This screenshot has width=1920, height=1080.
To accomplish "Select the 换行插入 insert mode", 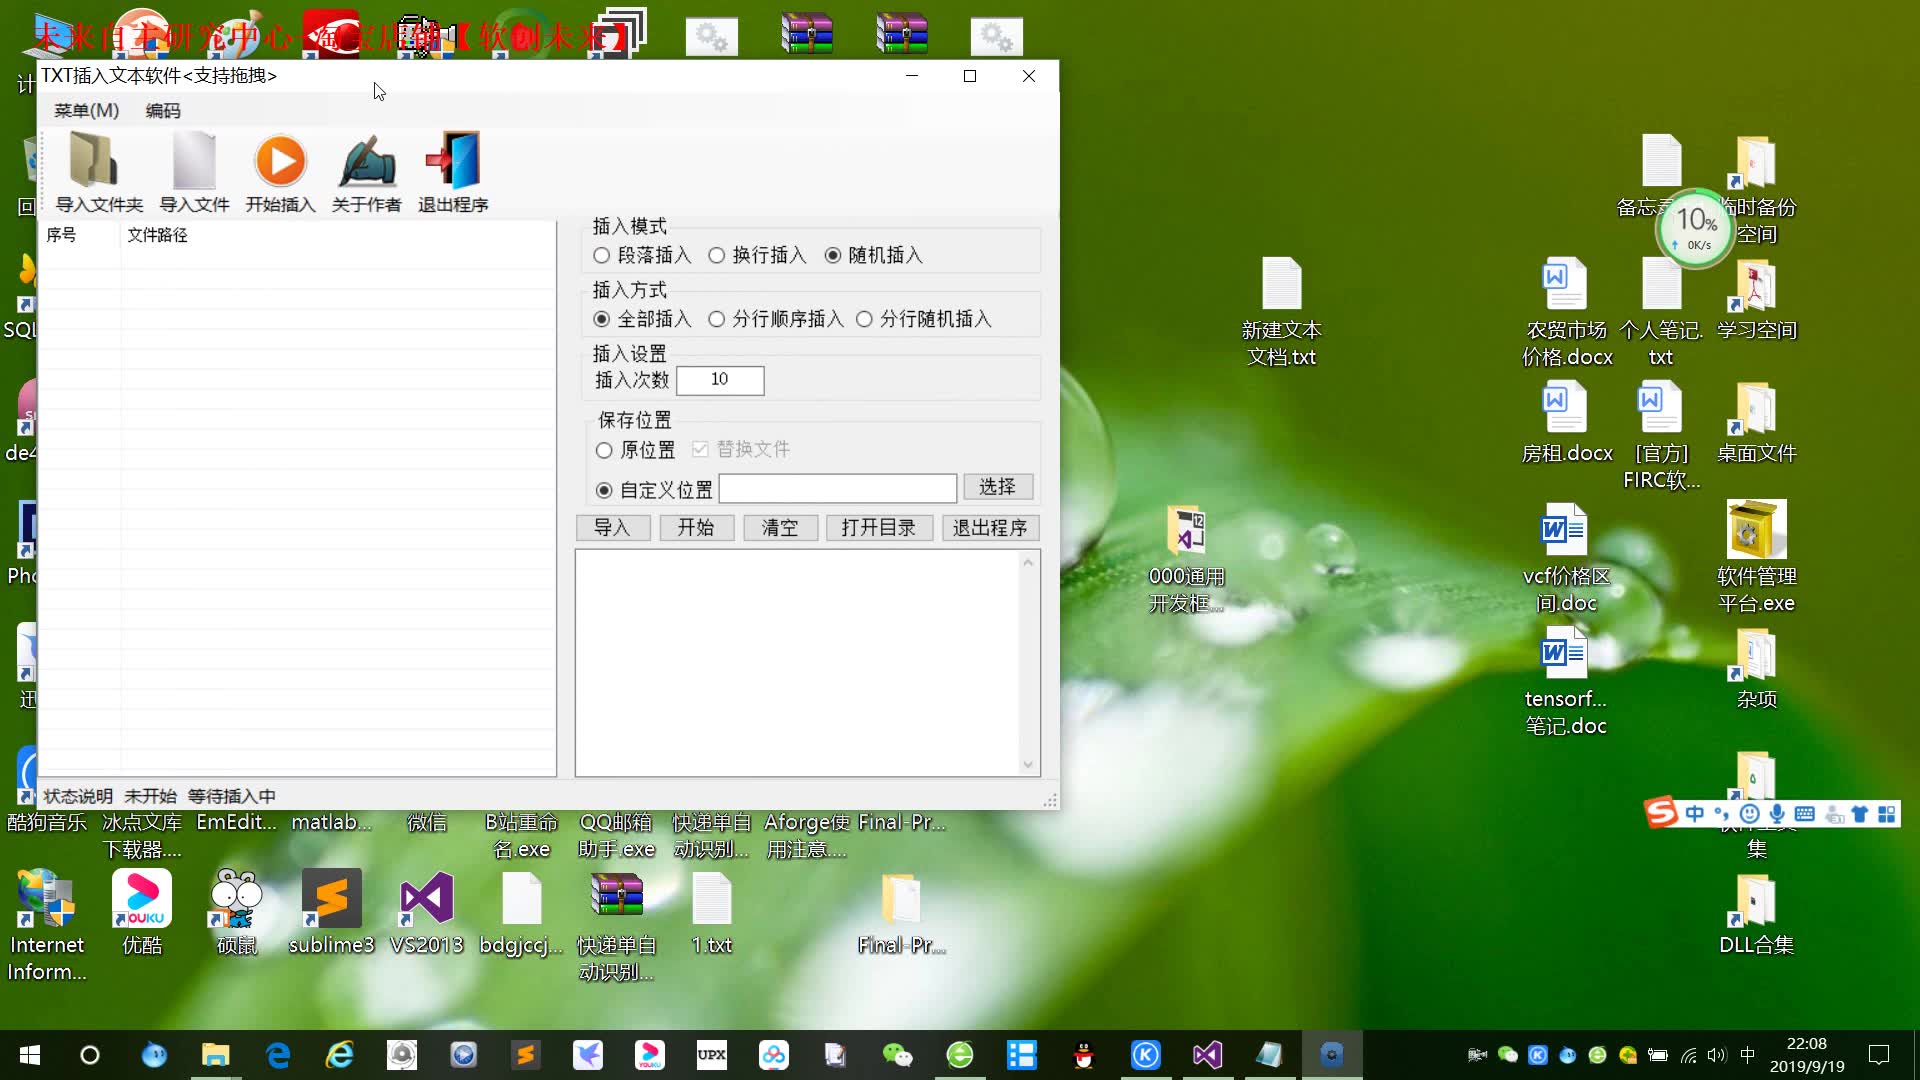I will pos(717,256).
